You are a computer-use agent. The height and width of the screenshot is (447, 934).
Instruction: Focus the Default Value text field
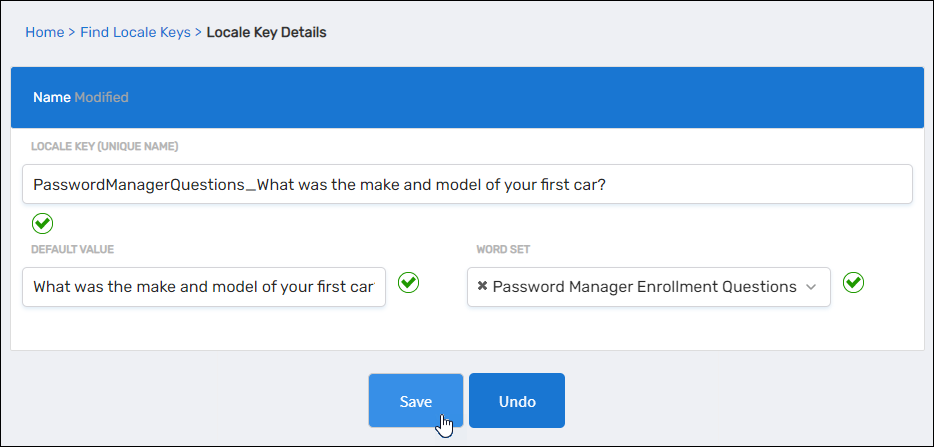[204, 286]
